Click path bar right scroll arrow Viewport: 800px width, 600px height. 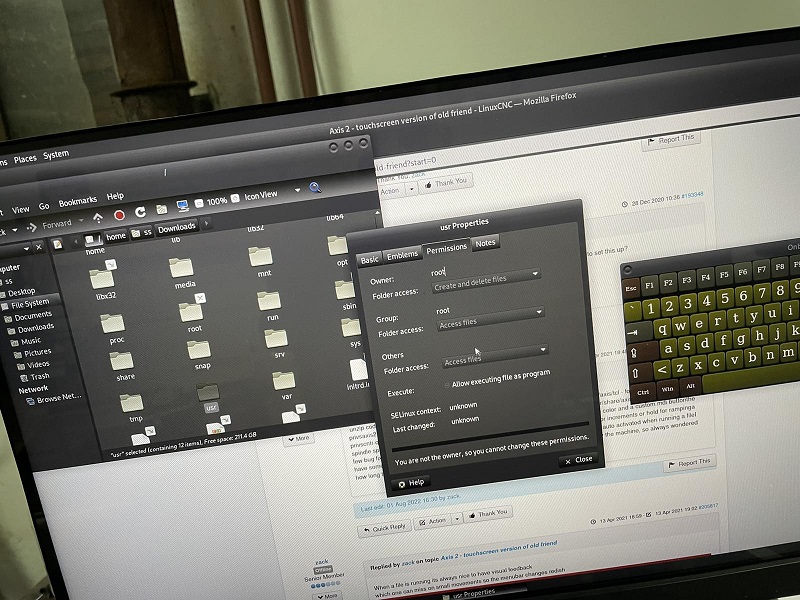(x=207, y=222)
